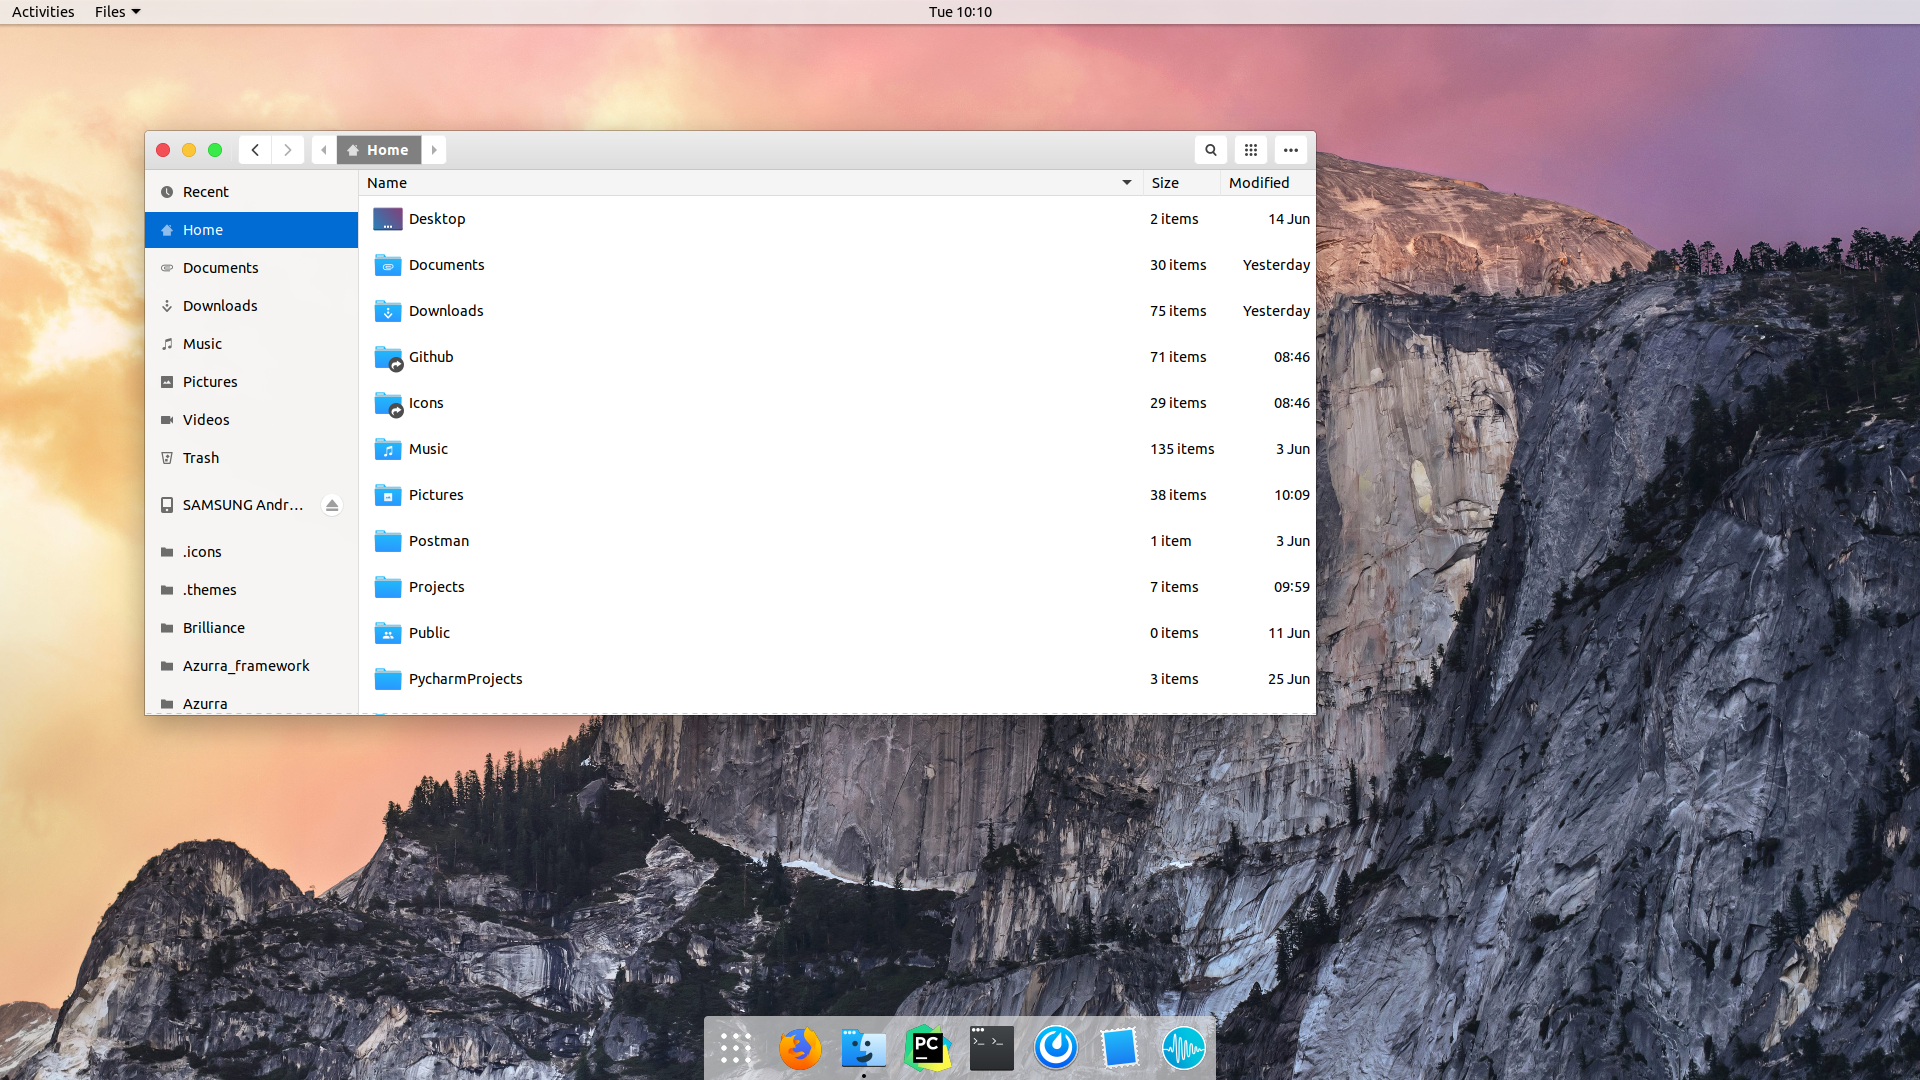Select the Home tab in the path bar
Image resolution: width=1920 pixels, height=1080 pixels.
[378, 149]
